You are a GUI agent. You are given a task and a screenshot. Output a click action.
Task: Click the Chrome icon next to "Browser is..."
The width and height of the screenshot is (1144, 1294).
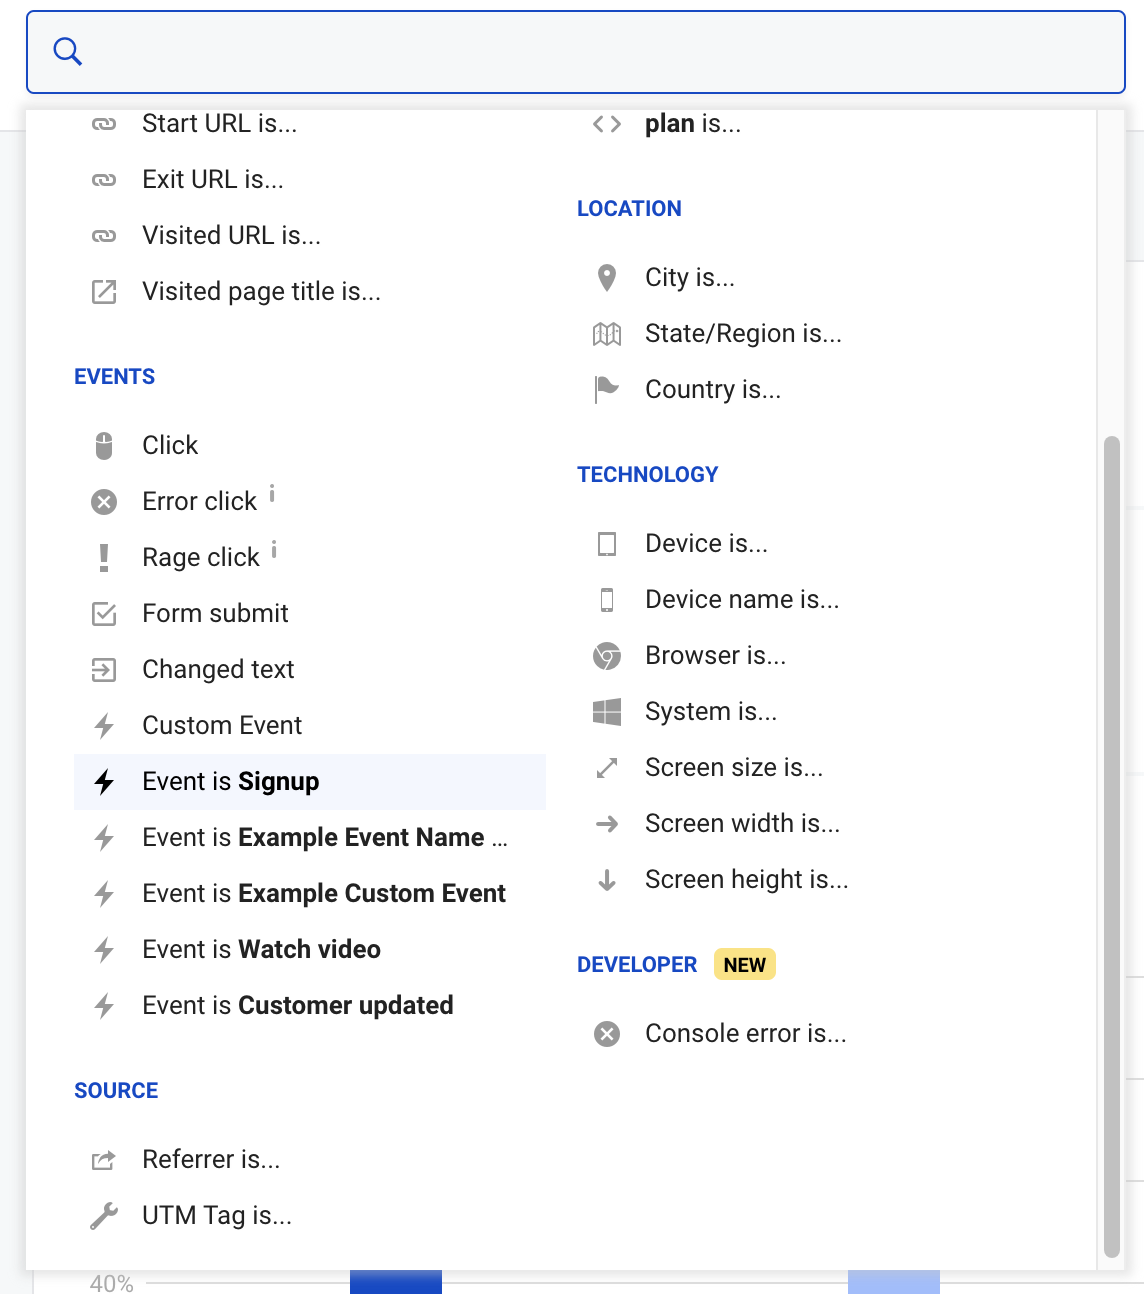pos(607,655)
